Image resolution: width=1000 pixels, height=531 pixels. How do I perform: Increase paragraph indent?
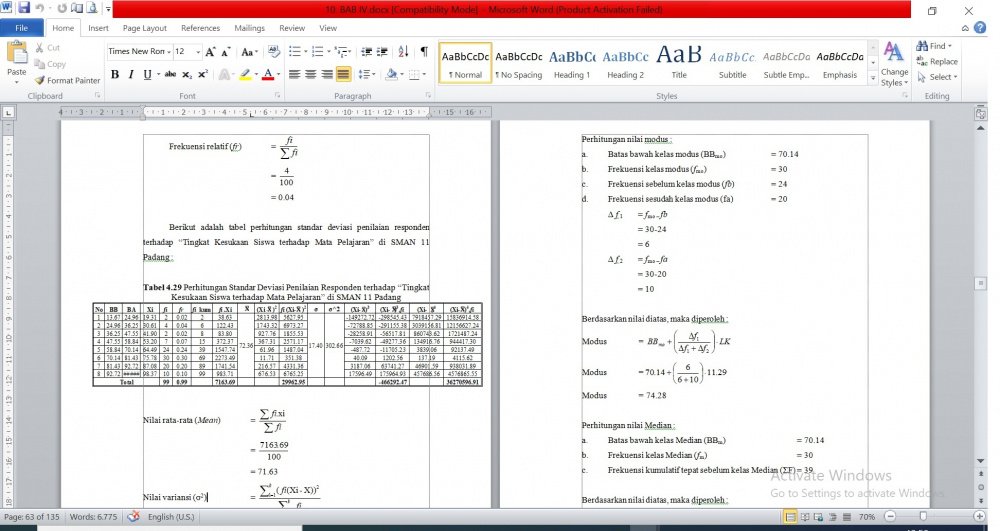[382, 52]
